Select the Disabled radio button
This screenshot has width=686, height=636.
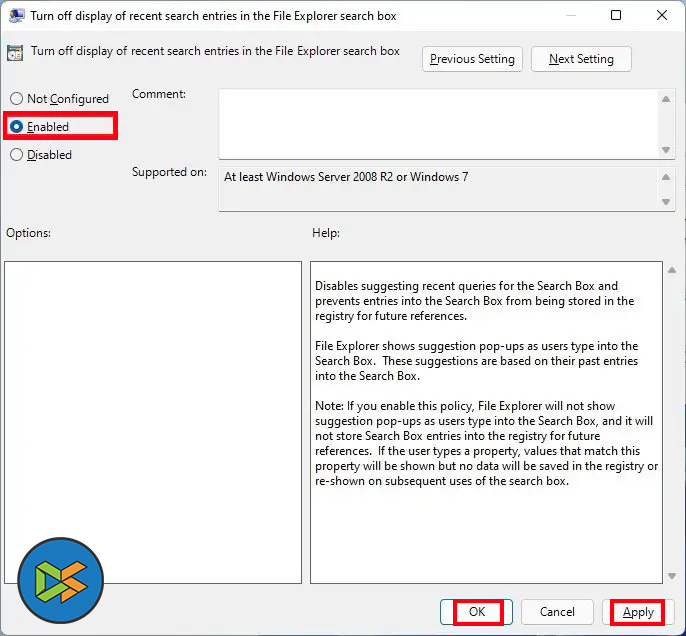click(16, 155)
